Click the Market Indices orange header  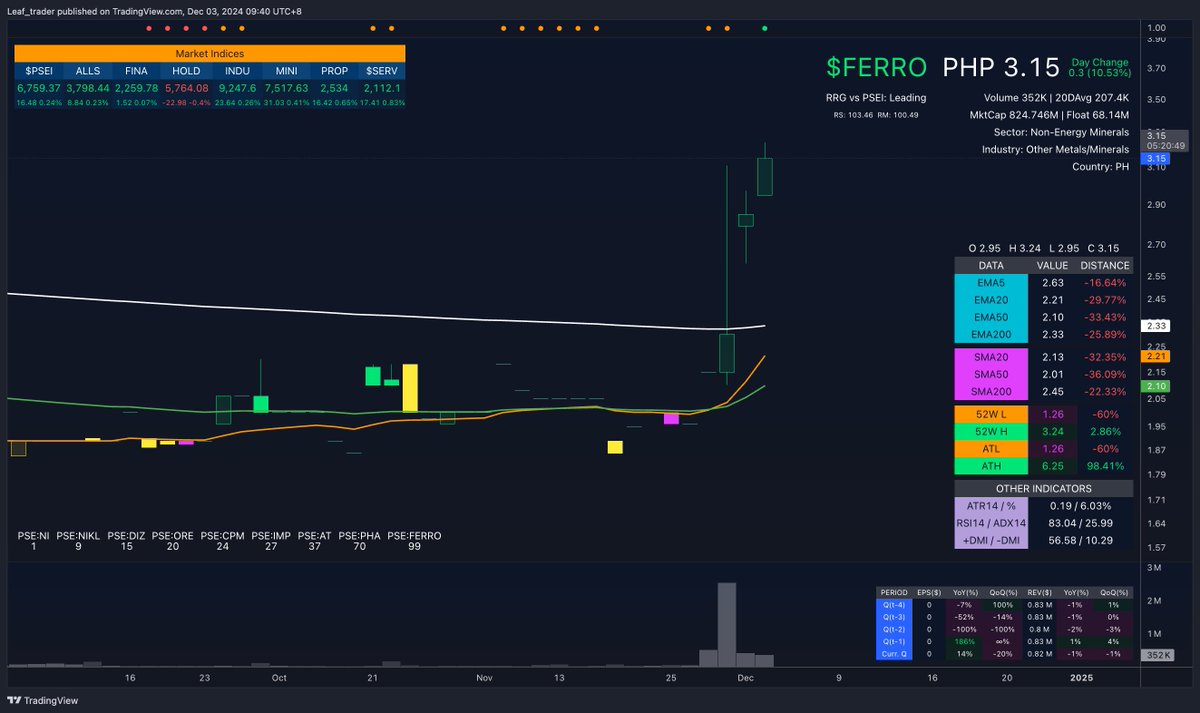(209, 53)
